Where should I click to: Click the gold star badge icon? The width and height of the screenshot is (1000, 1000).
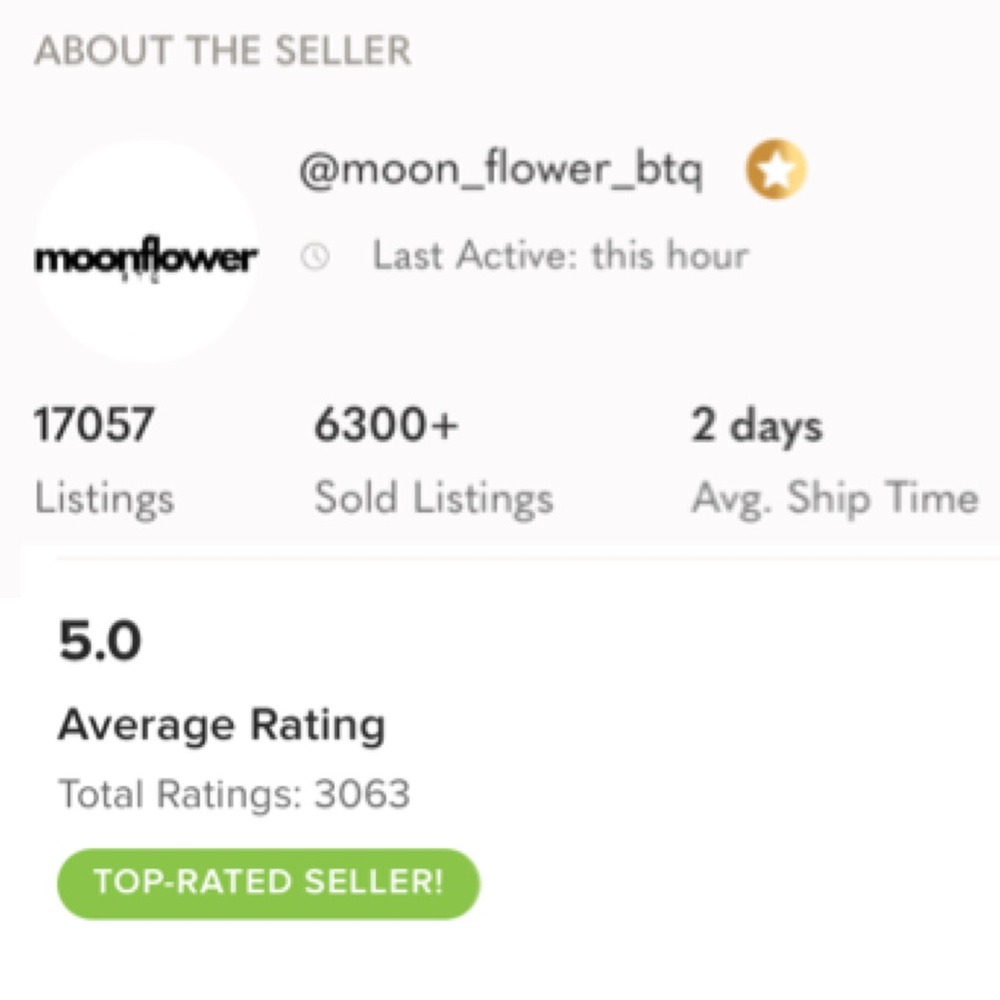[776, 170]
